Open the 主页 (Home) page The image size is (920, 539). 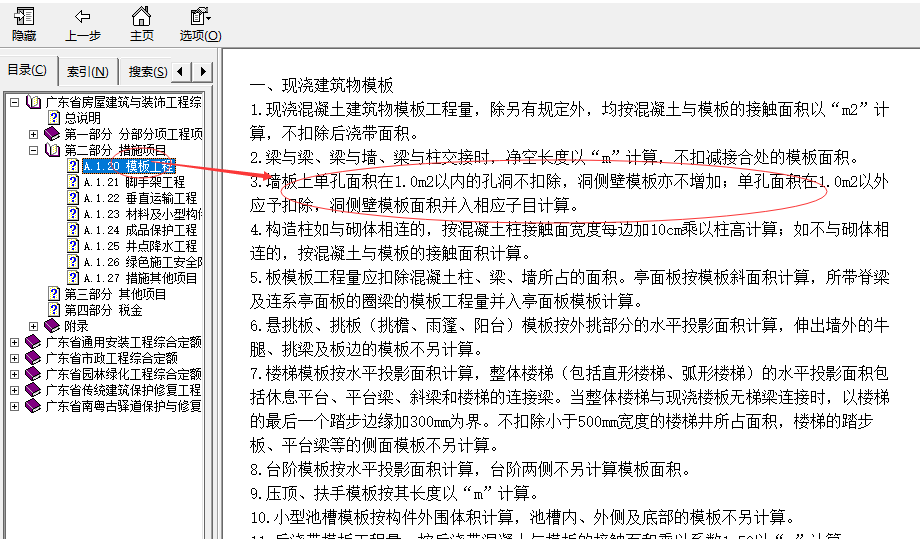click(141, 25)
